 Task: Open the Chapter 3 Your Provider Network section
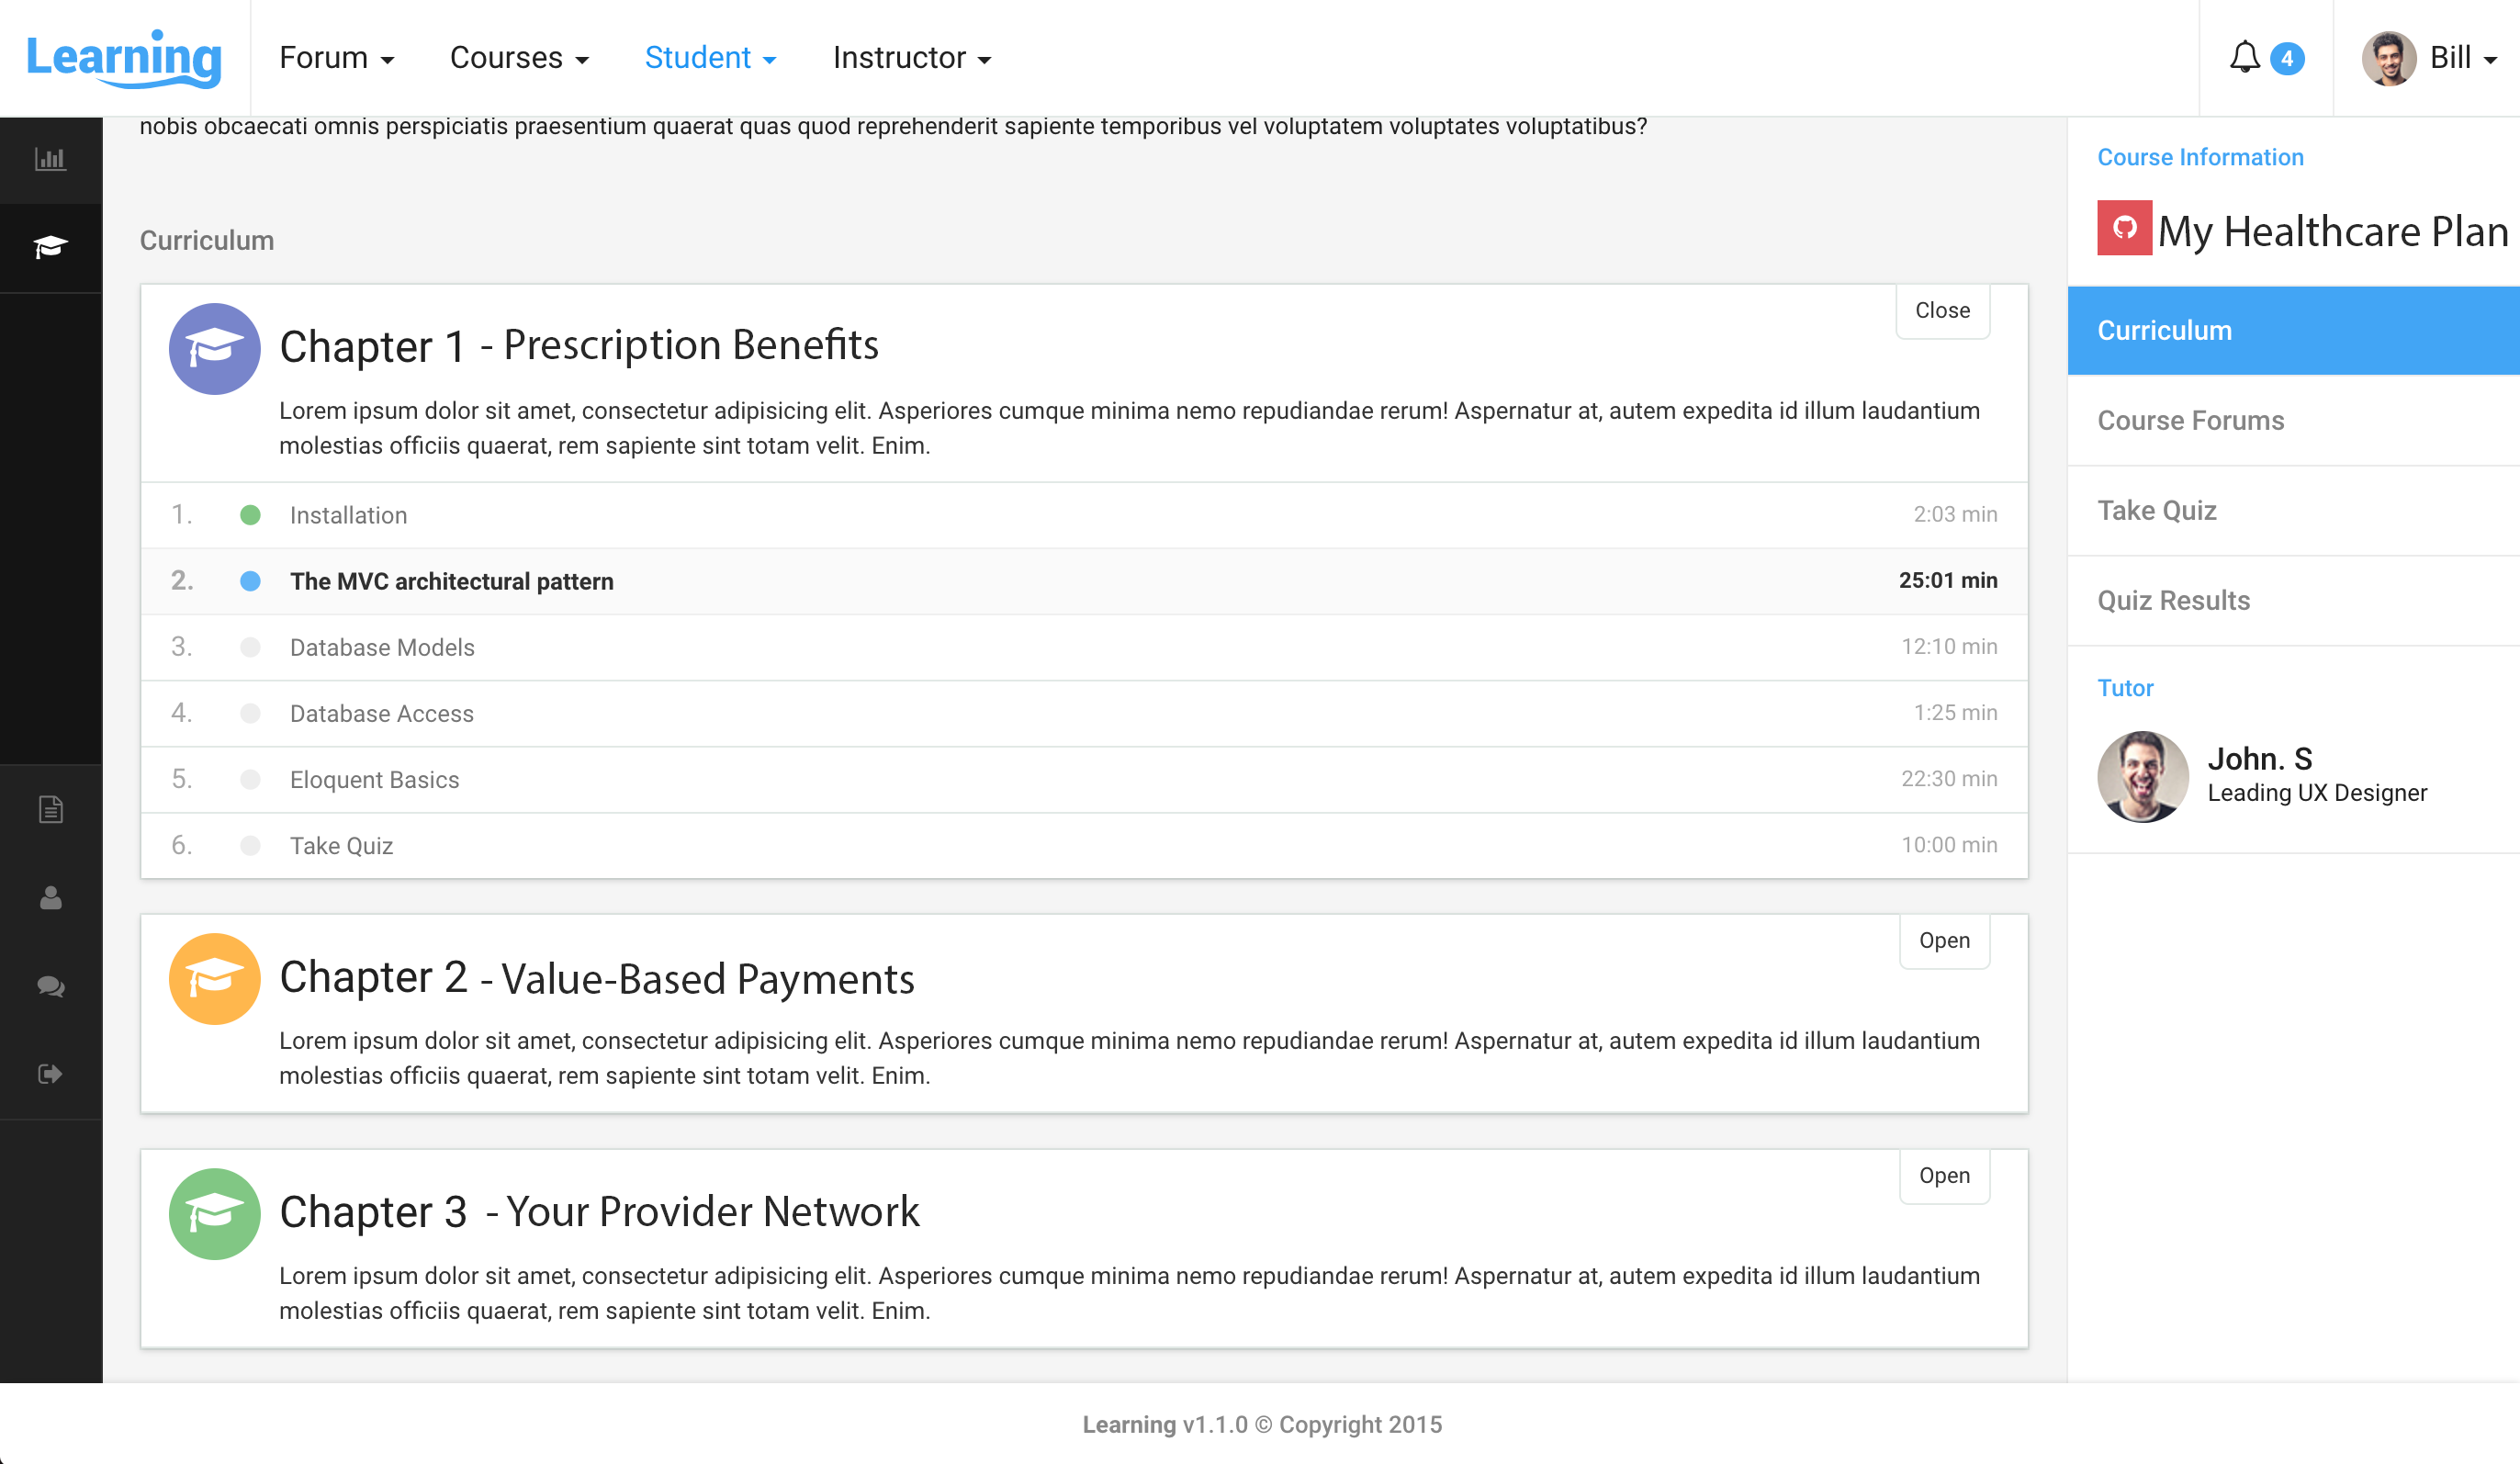click(x=1944, y=1176)
